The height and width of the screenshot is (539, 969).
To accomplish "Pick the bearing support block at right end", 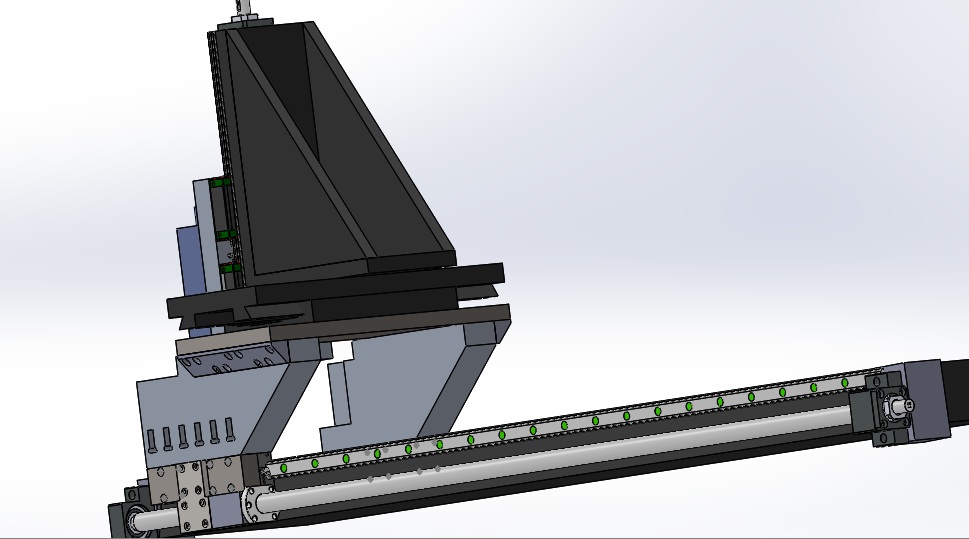I will [881, 409].
